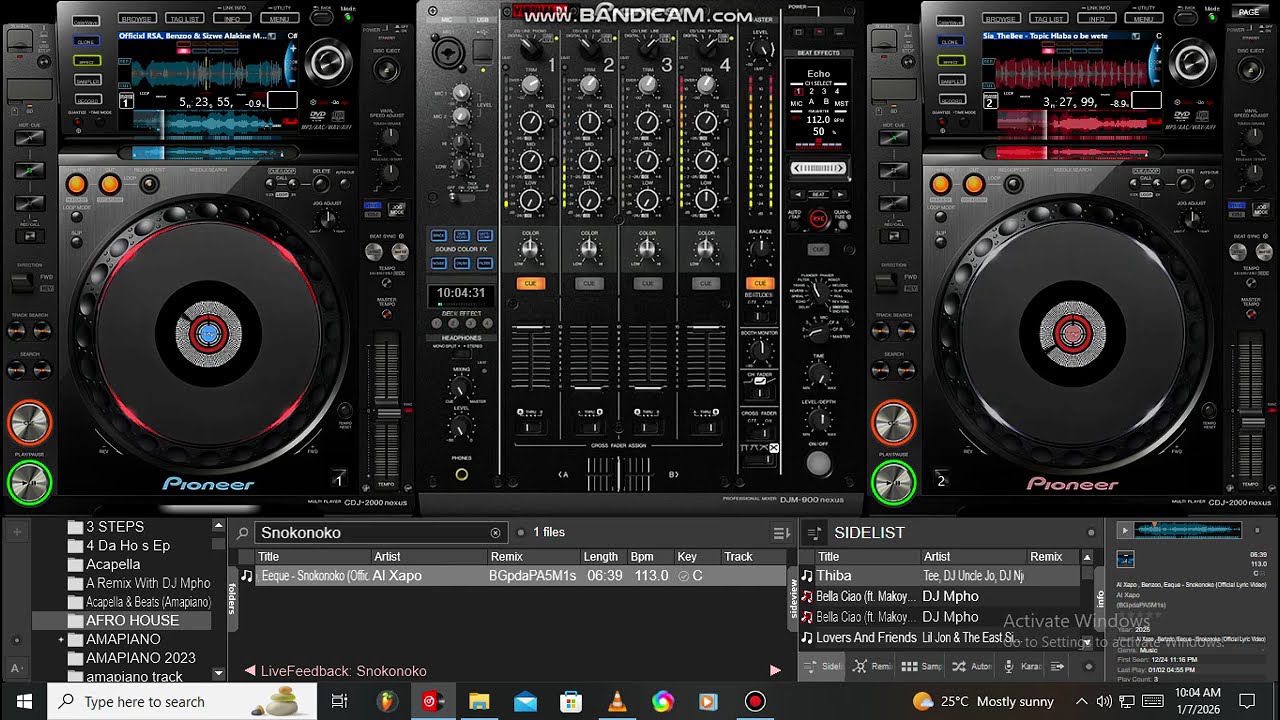Hit the right deck orange CUE button
The image size is (1280, 720).
pyautogui.click(x=893, y=423)
